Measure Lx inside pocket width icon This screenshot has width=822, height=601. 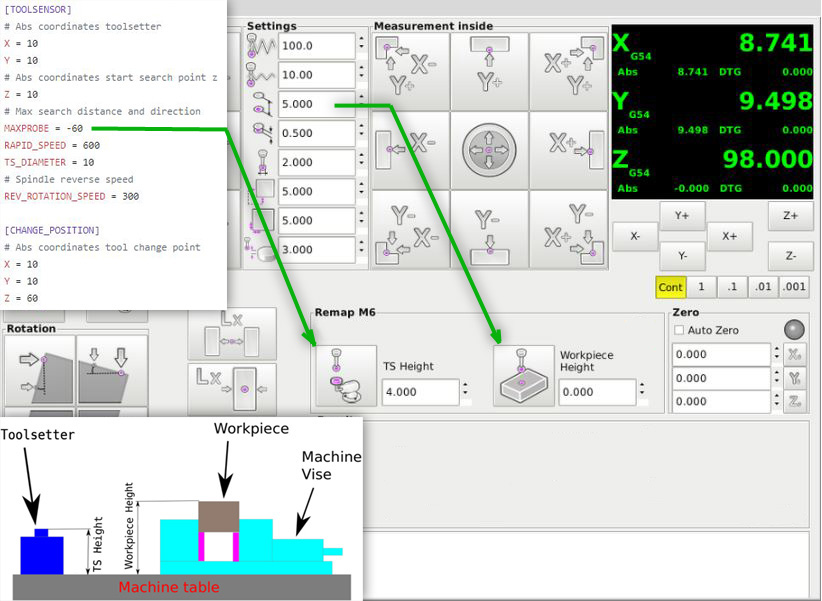tap(232, 335)
